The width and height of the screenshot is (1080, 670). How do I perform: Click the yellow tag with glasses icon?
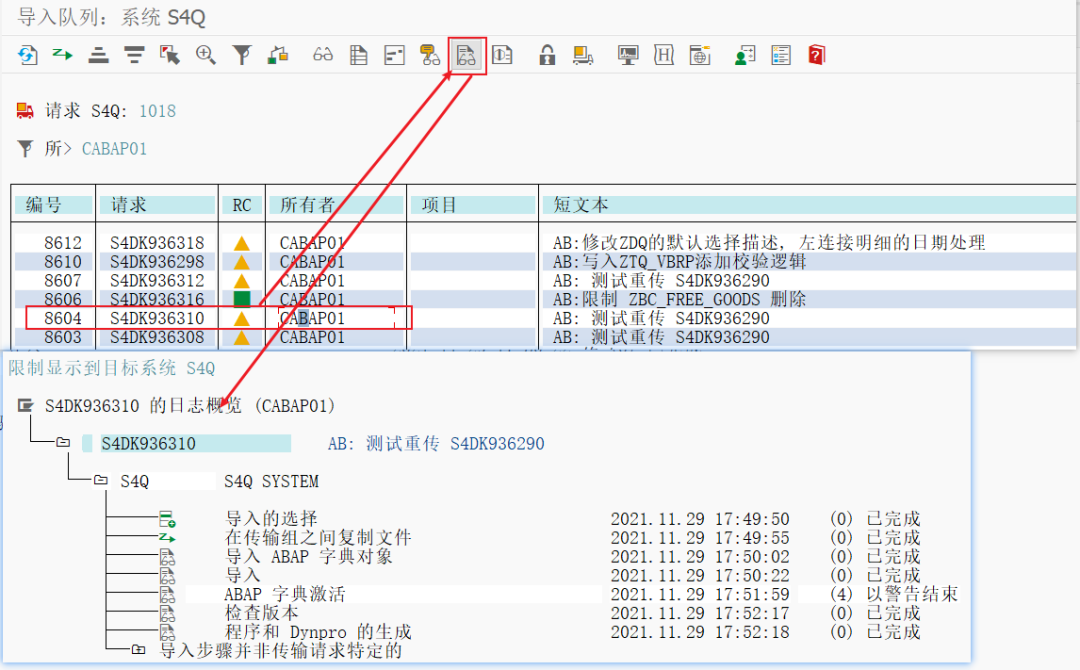(x=430, y=55)
